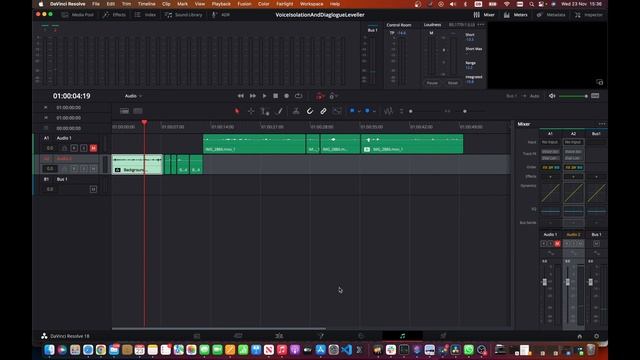
Task: Add effect to A2 in Mixer
Action: (573, 177)
